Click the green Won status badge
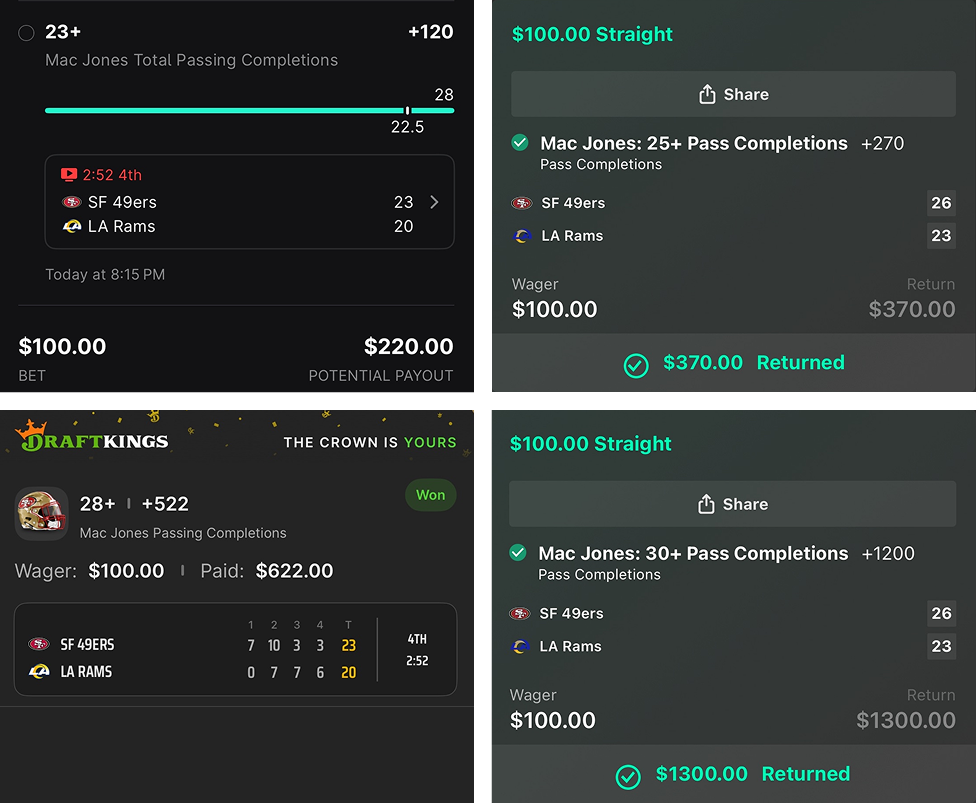The height and width of the screenshot is (803, 976). pos(430,495)
